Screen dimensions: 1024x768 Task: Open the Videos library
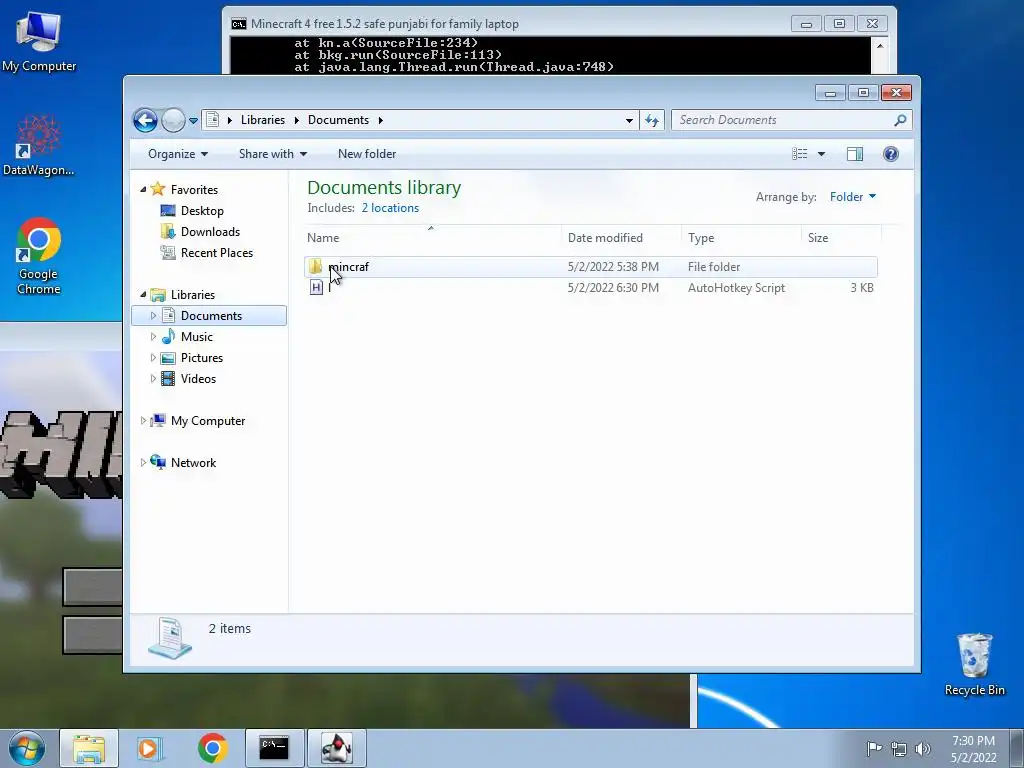[x=198, y=379]
